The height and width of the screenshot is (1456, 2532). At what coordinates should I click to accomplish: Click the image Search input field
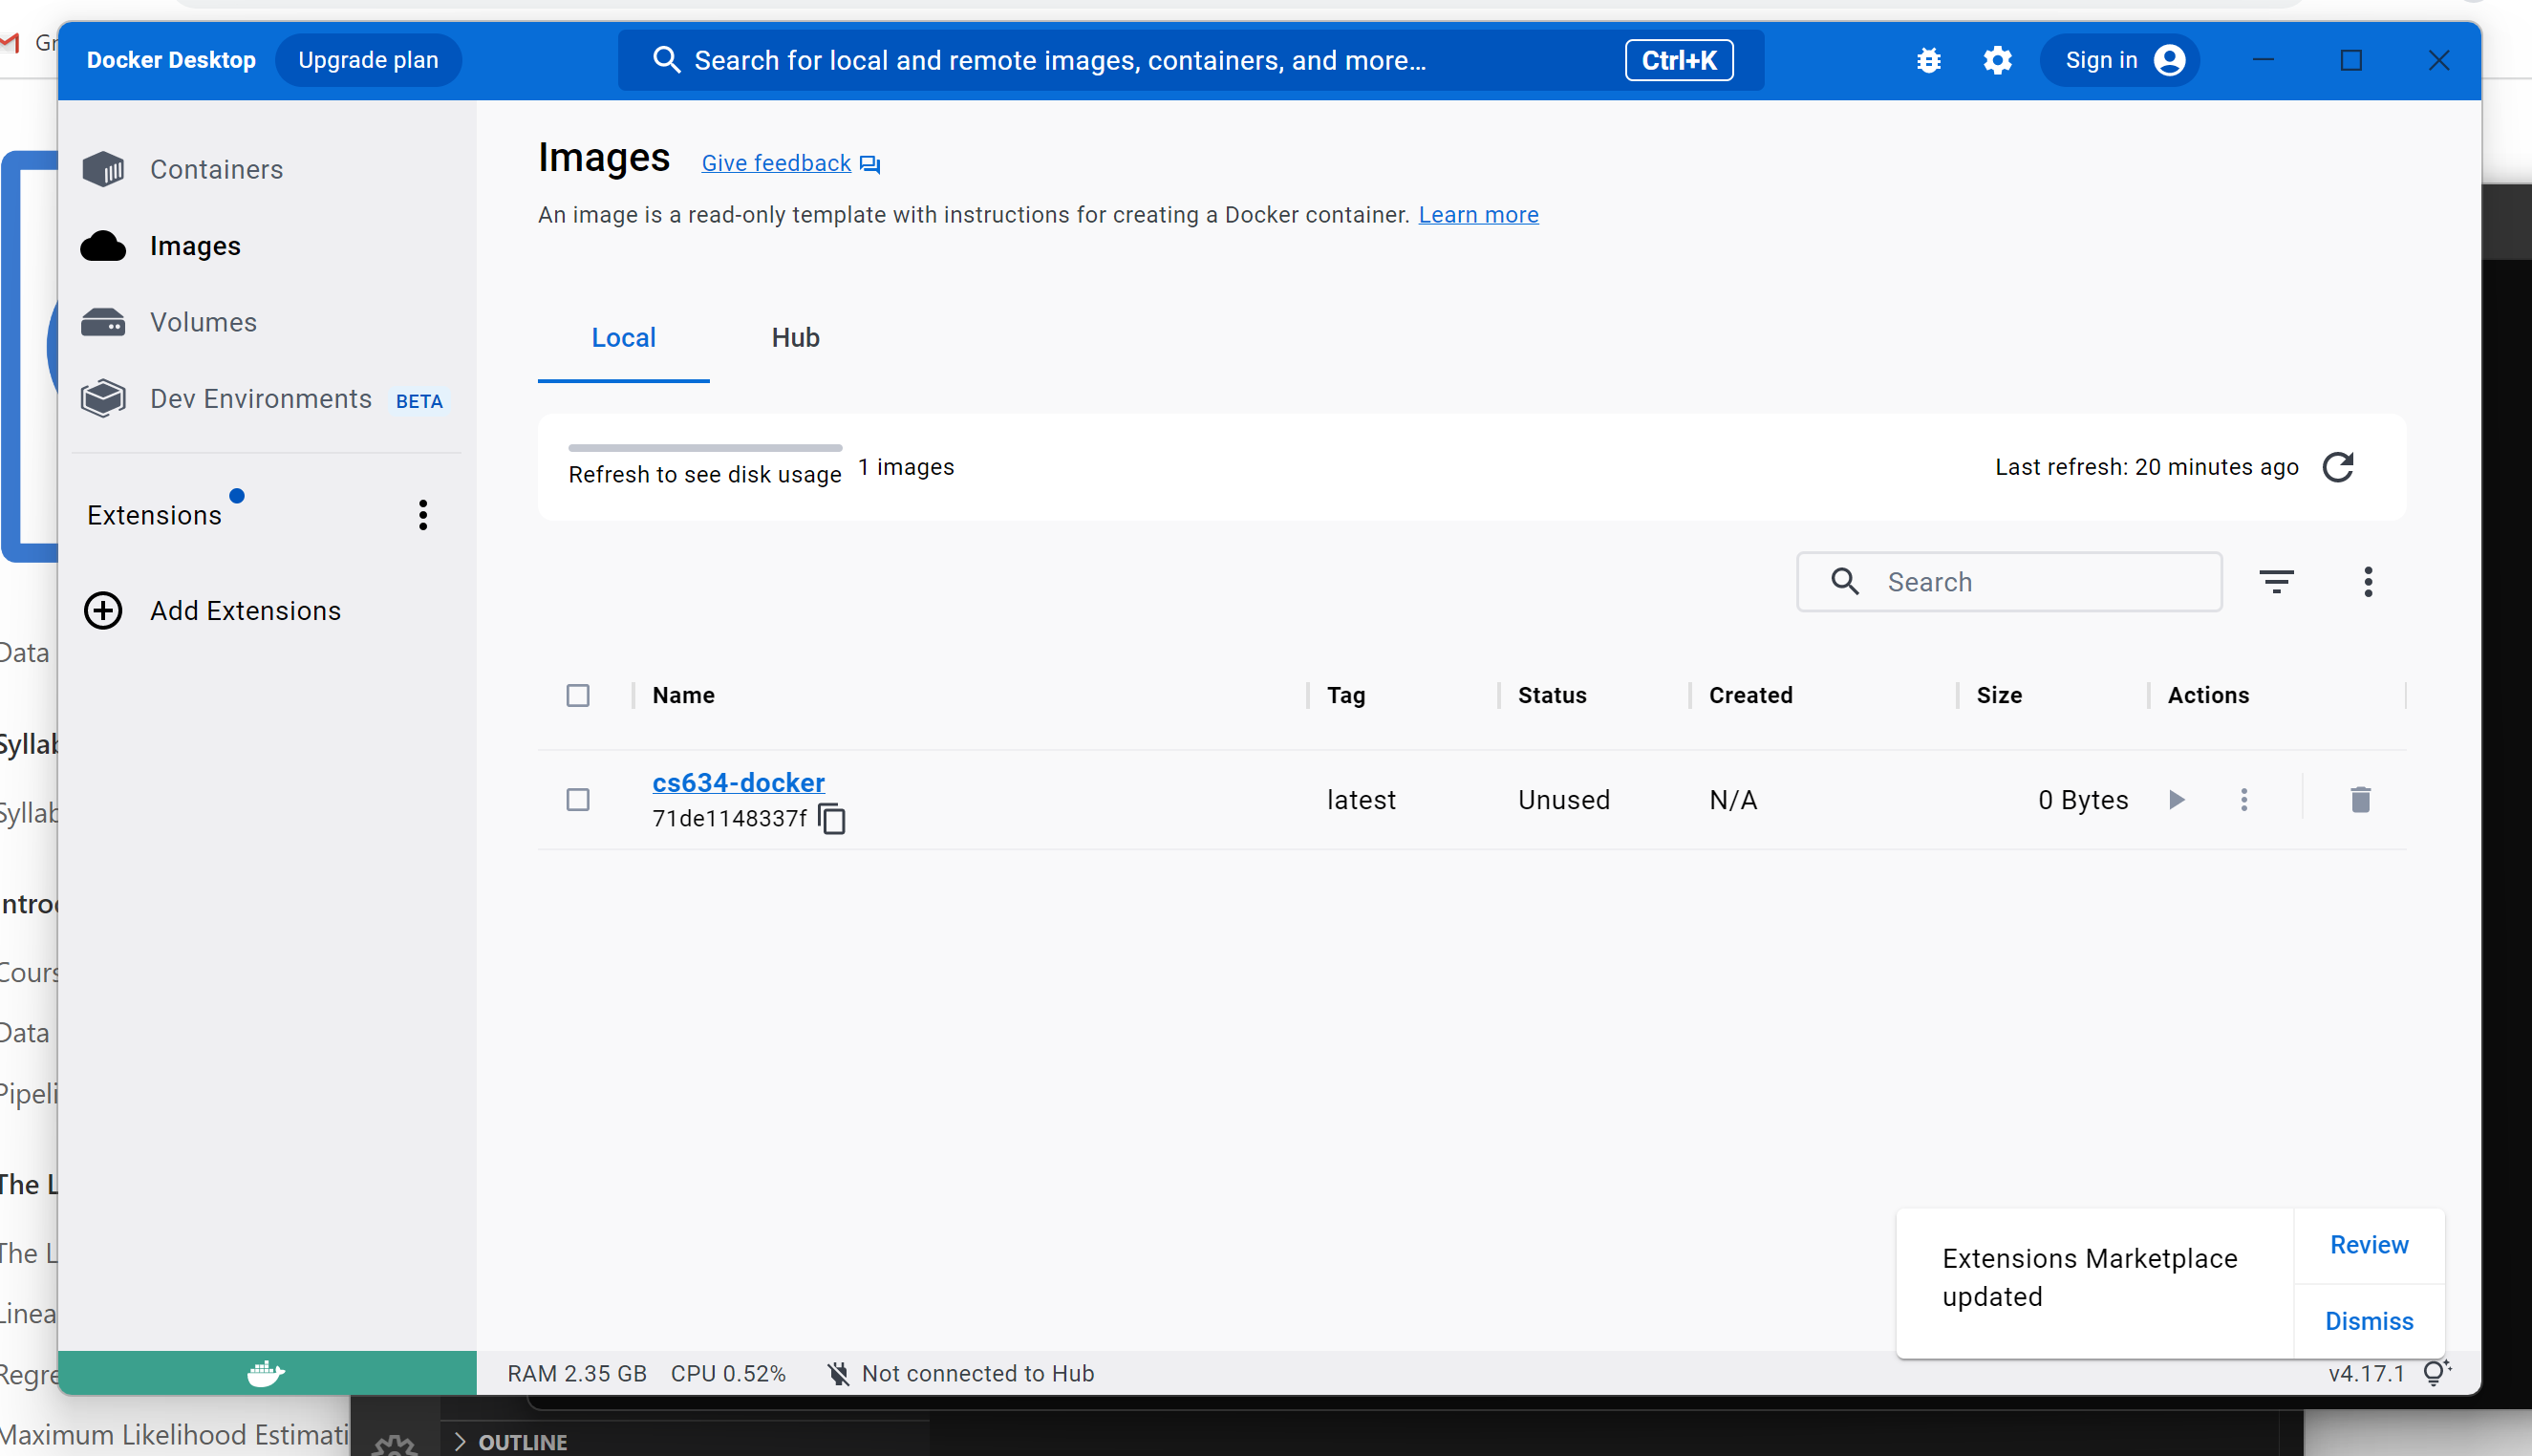[2009, 581]
